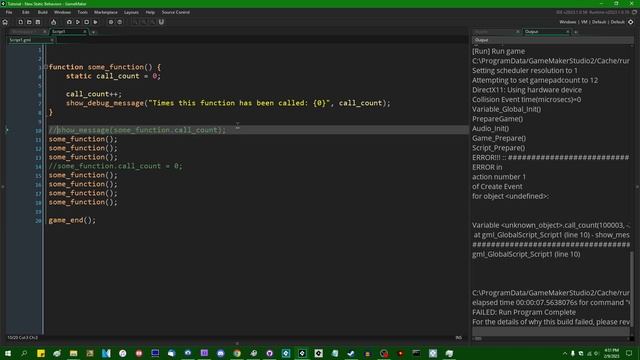Click the show_debug_message code line

pyautogui.click(x=228, y=103)
